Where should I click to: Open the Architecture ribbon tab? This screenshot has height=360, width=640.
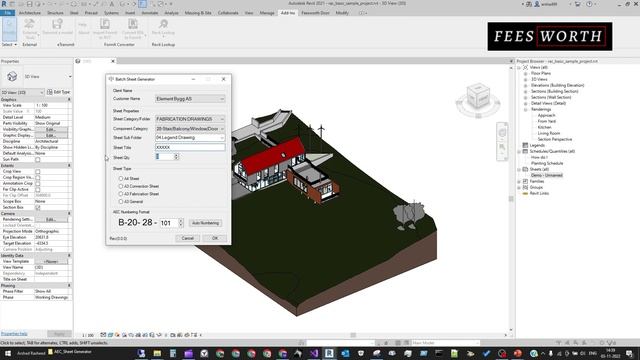tap(30, 13)
